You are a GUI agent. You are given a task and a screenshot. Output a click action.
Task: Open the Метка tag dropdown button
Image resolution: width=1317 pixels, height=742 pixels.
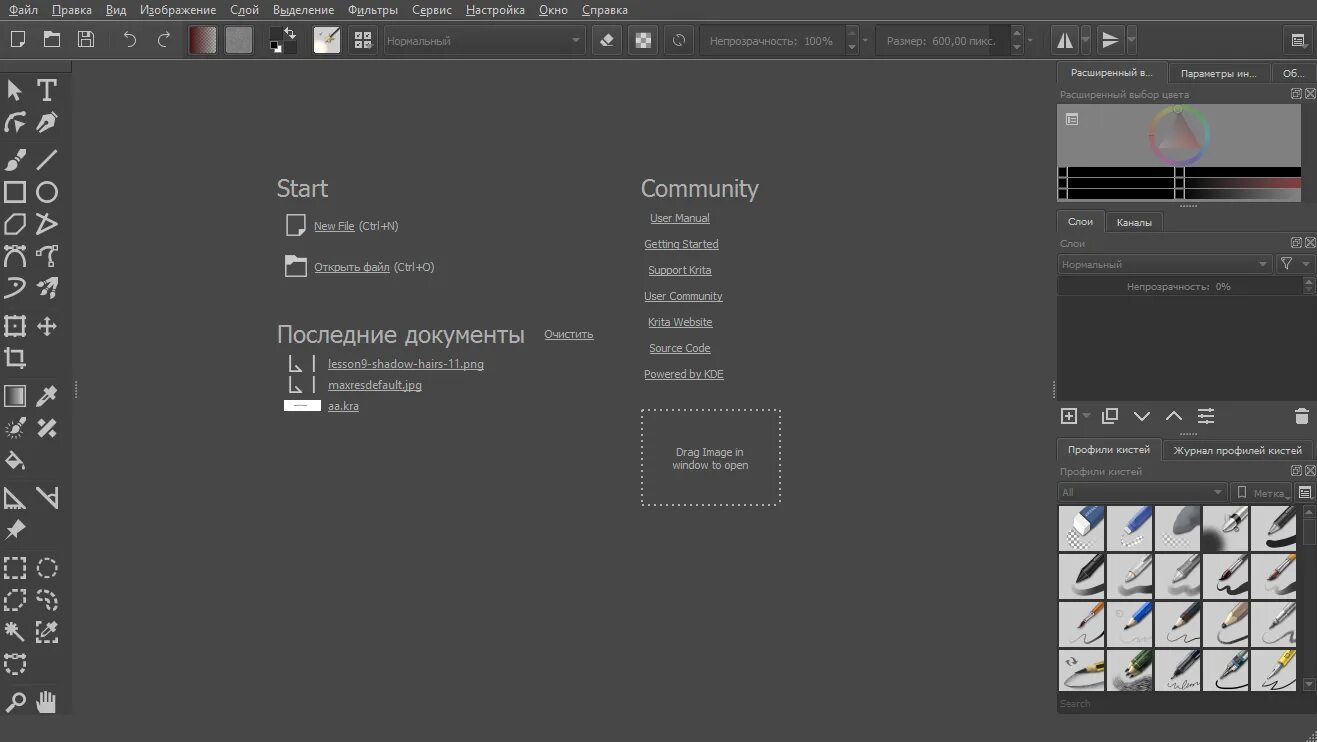(1261, 492)
